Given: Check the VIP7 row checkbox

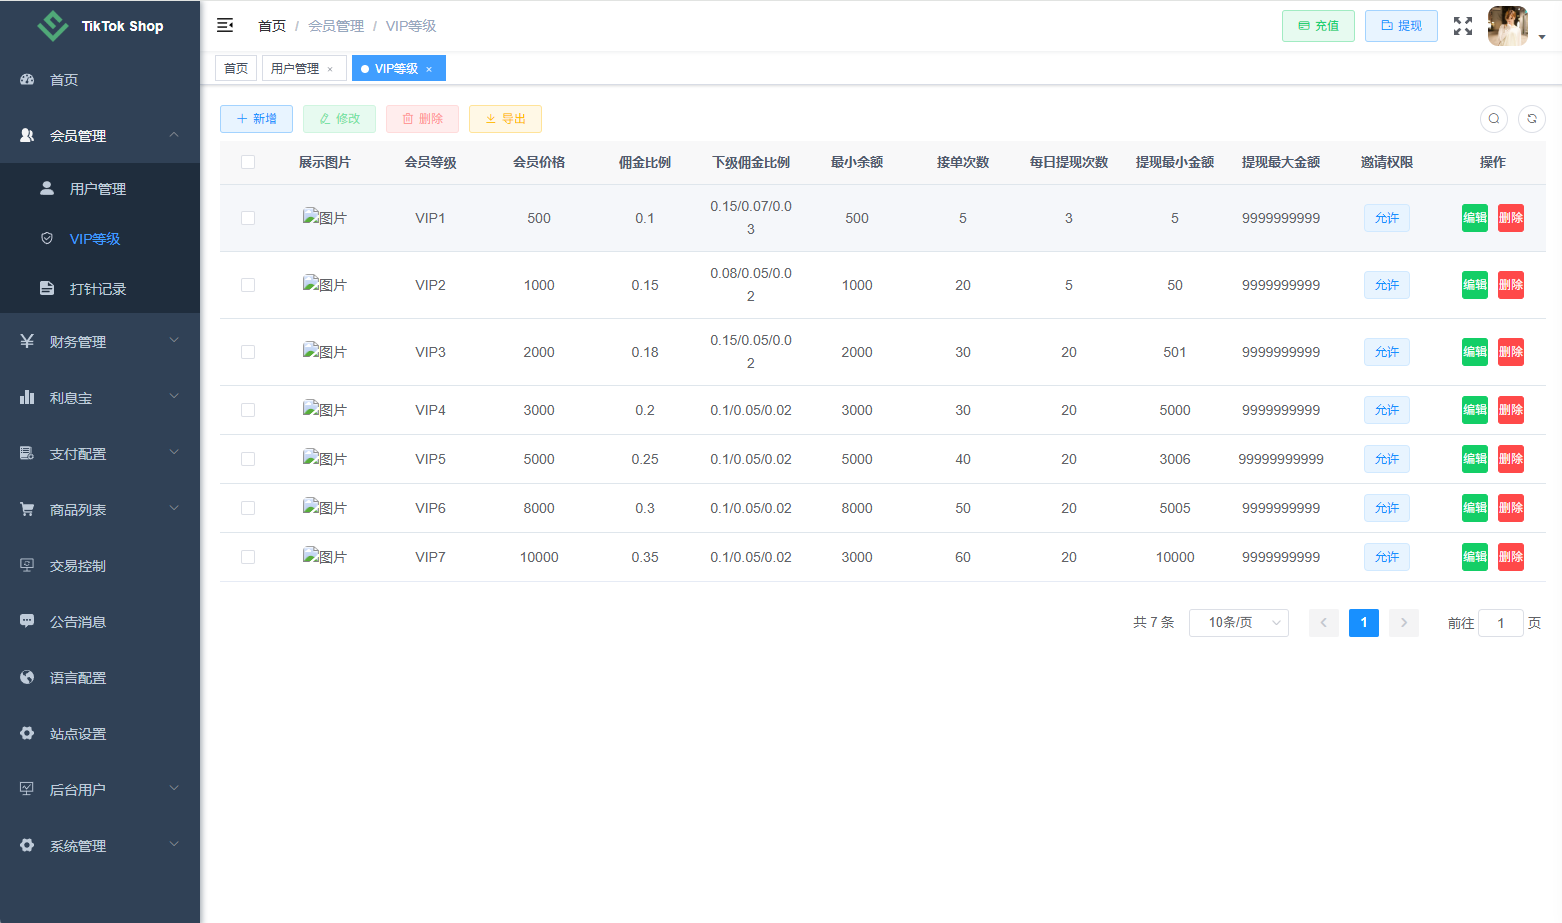Looking at the screenshot, I should click(x=248, y=557).
